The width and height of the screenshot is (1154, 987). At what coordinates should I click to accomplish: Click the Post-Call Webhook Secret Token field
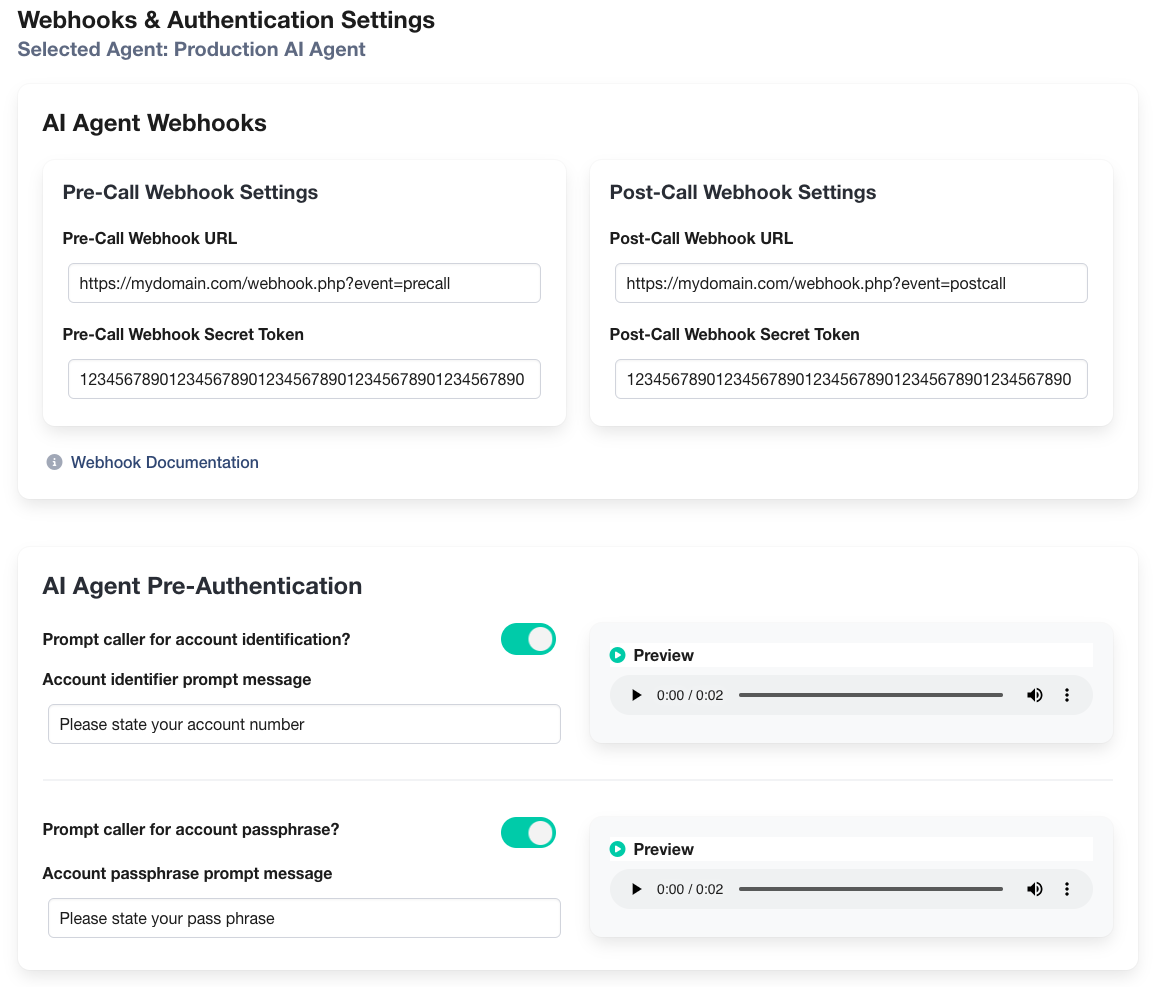click(x=851, y=379)
